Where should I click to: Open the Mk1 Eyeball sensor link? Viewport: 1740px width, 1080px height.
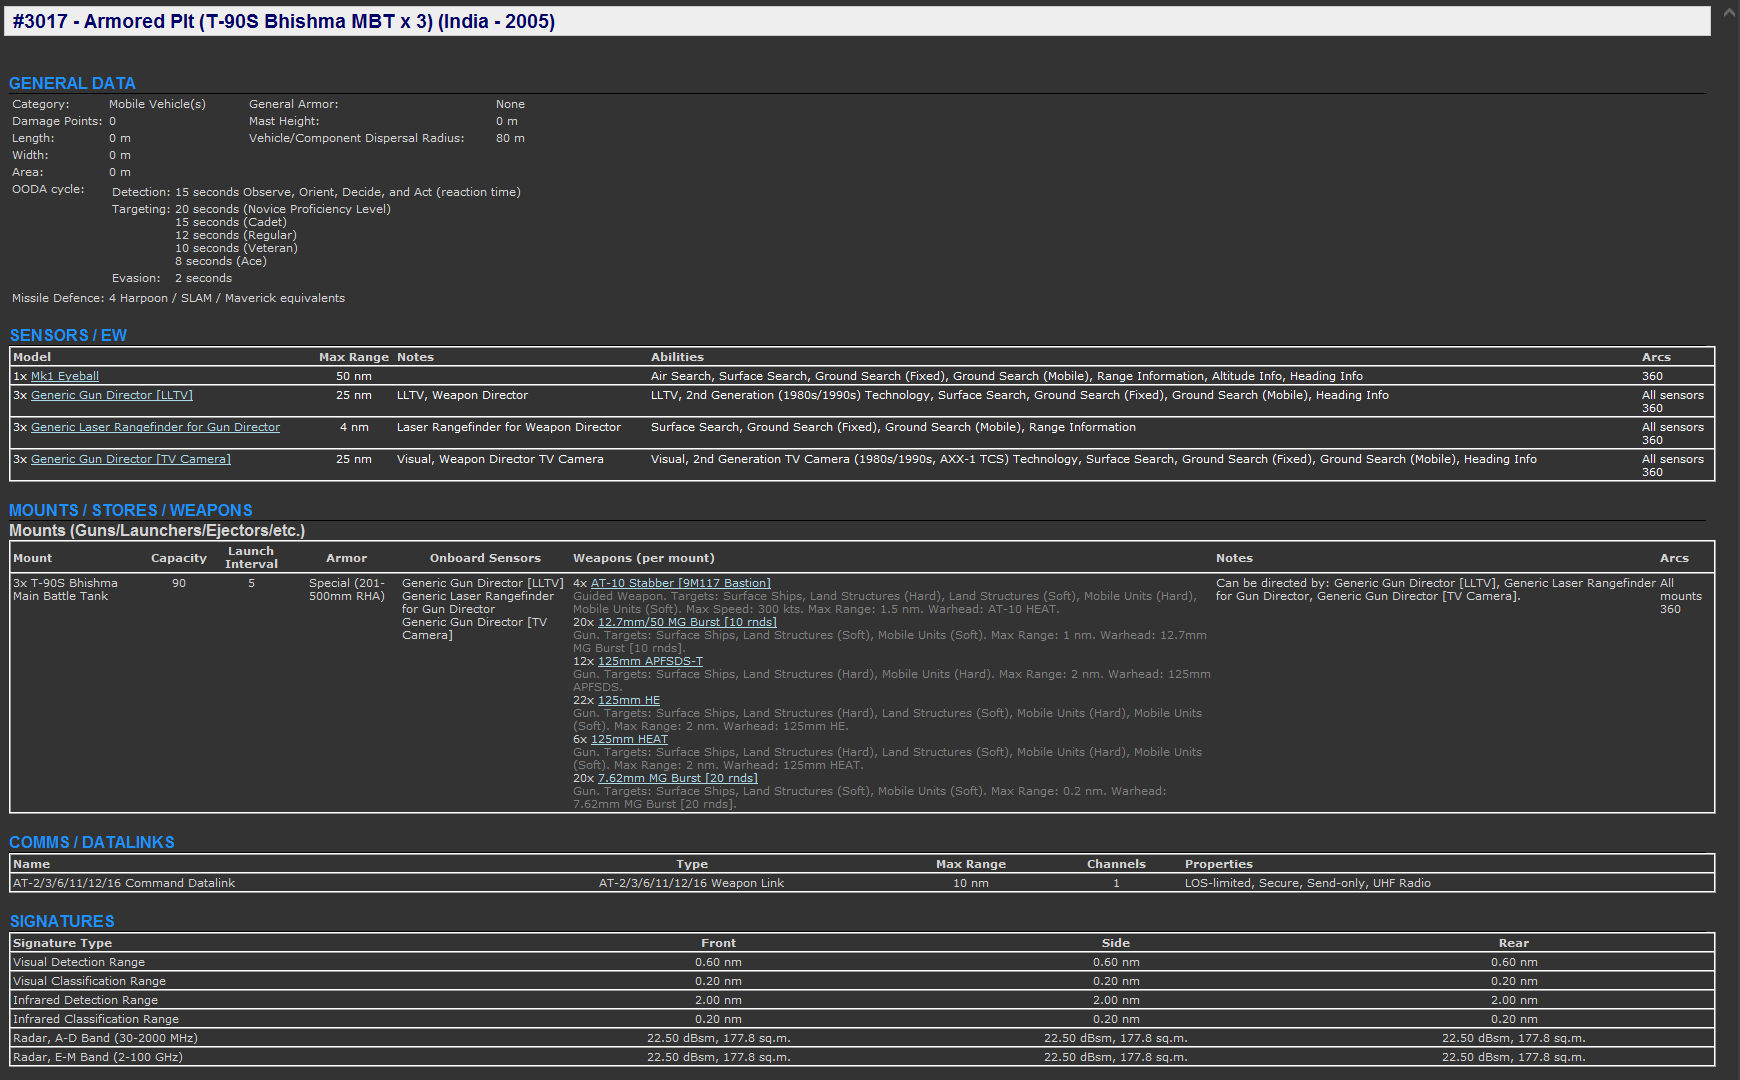pos(65,376)
